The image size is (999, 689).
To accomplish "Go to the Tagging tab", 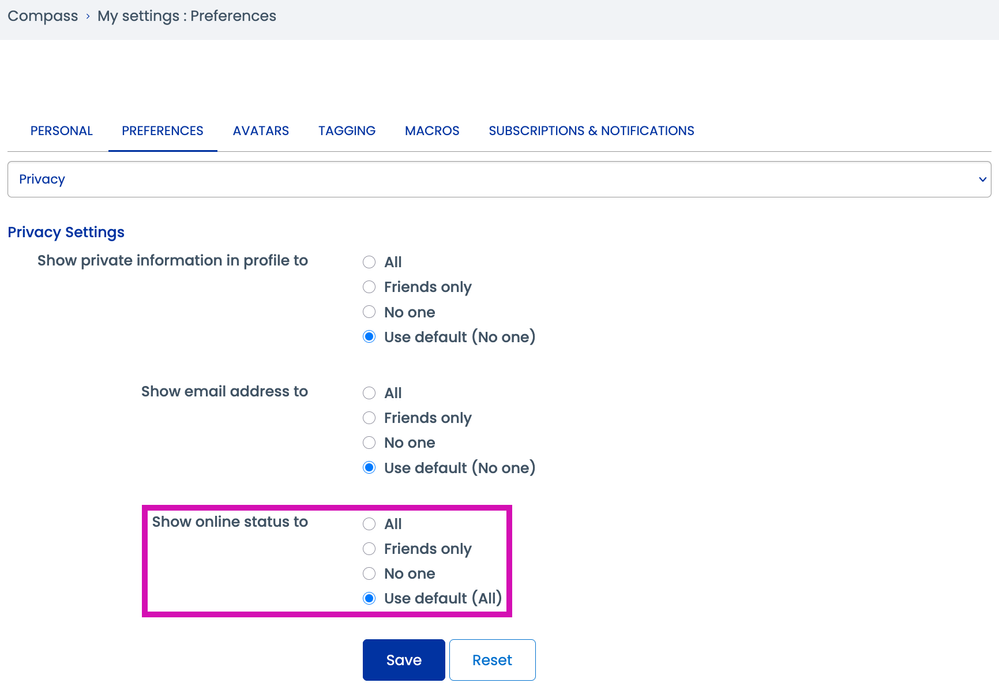I will [x=347, y=131].
